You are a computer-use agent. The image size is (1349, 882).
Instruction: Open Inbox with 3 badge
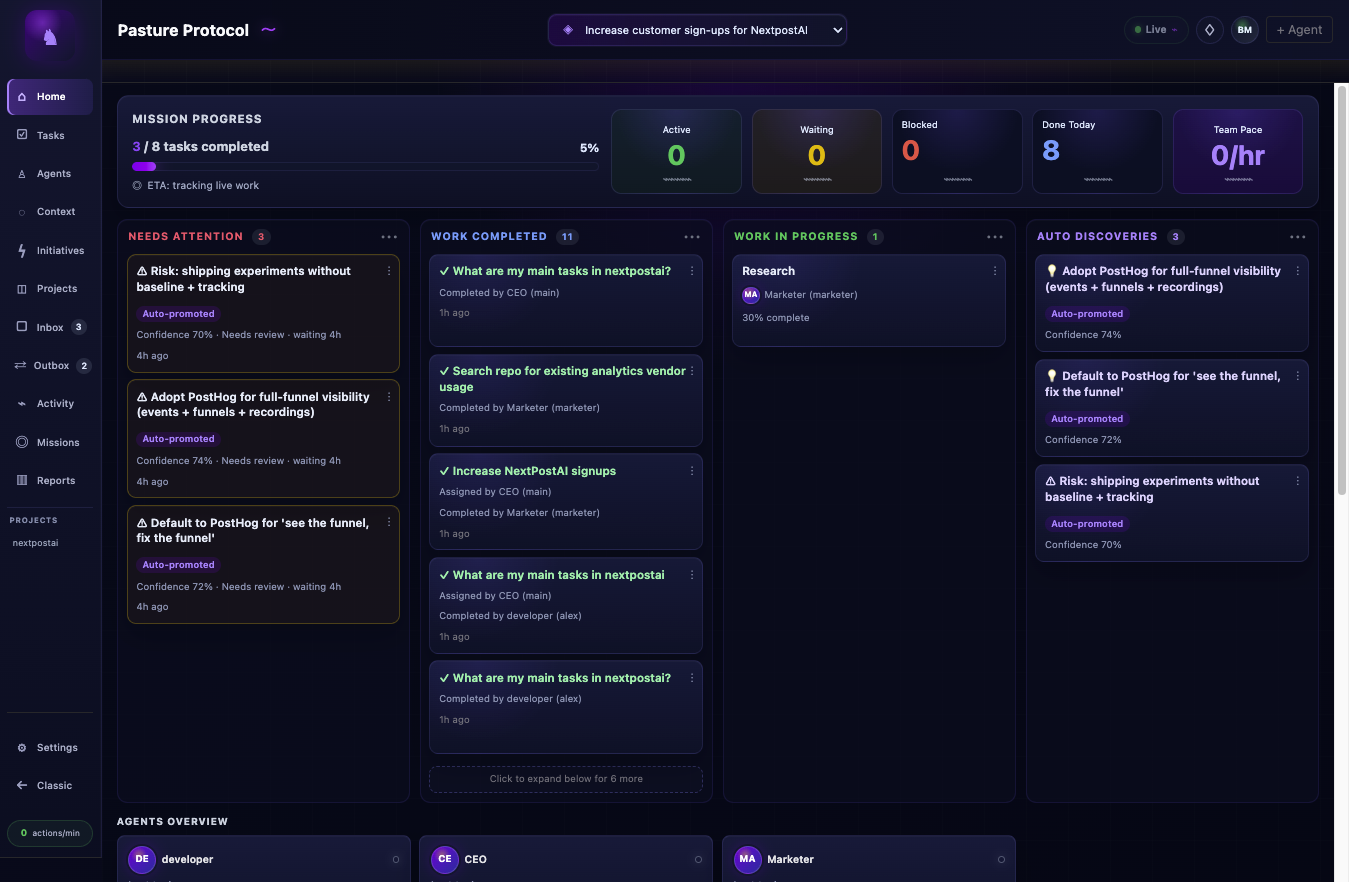50,327
